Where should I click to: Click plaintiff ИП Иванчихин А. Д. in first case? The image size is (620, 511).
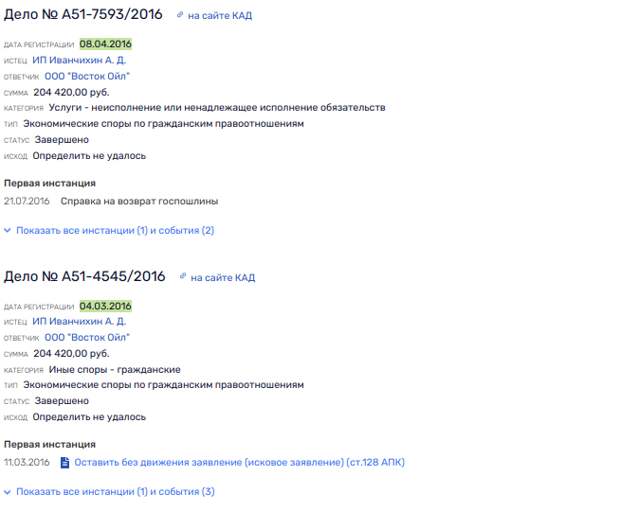pos(79,60)
